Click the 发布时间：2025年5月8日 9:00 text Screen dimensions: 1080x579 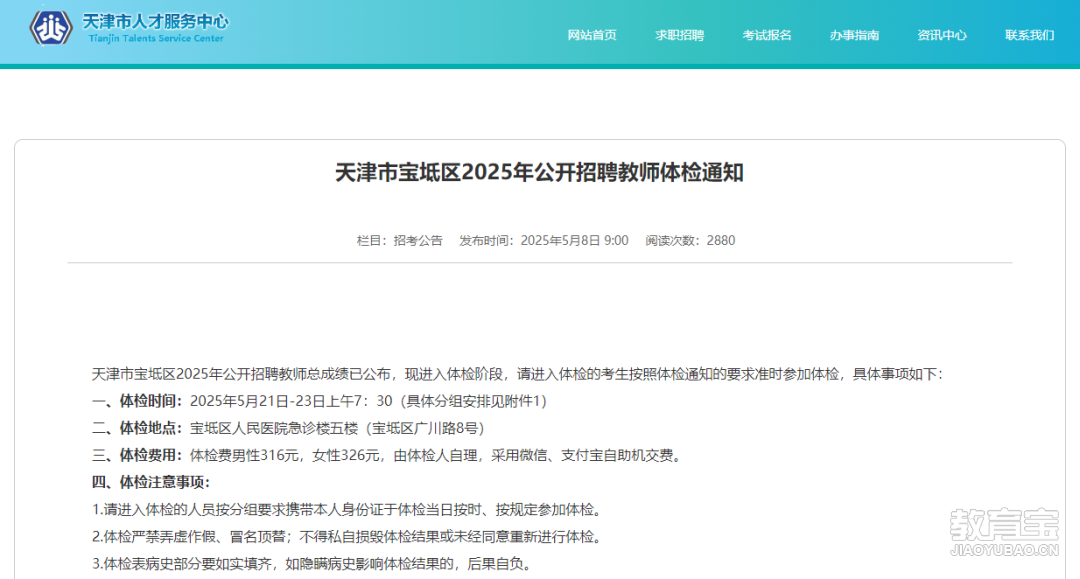pos(543,240)
